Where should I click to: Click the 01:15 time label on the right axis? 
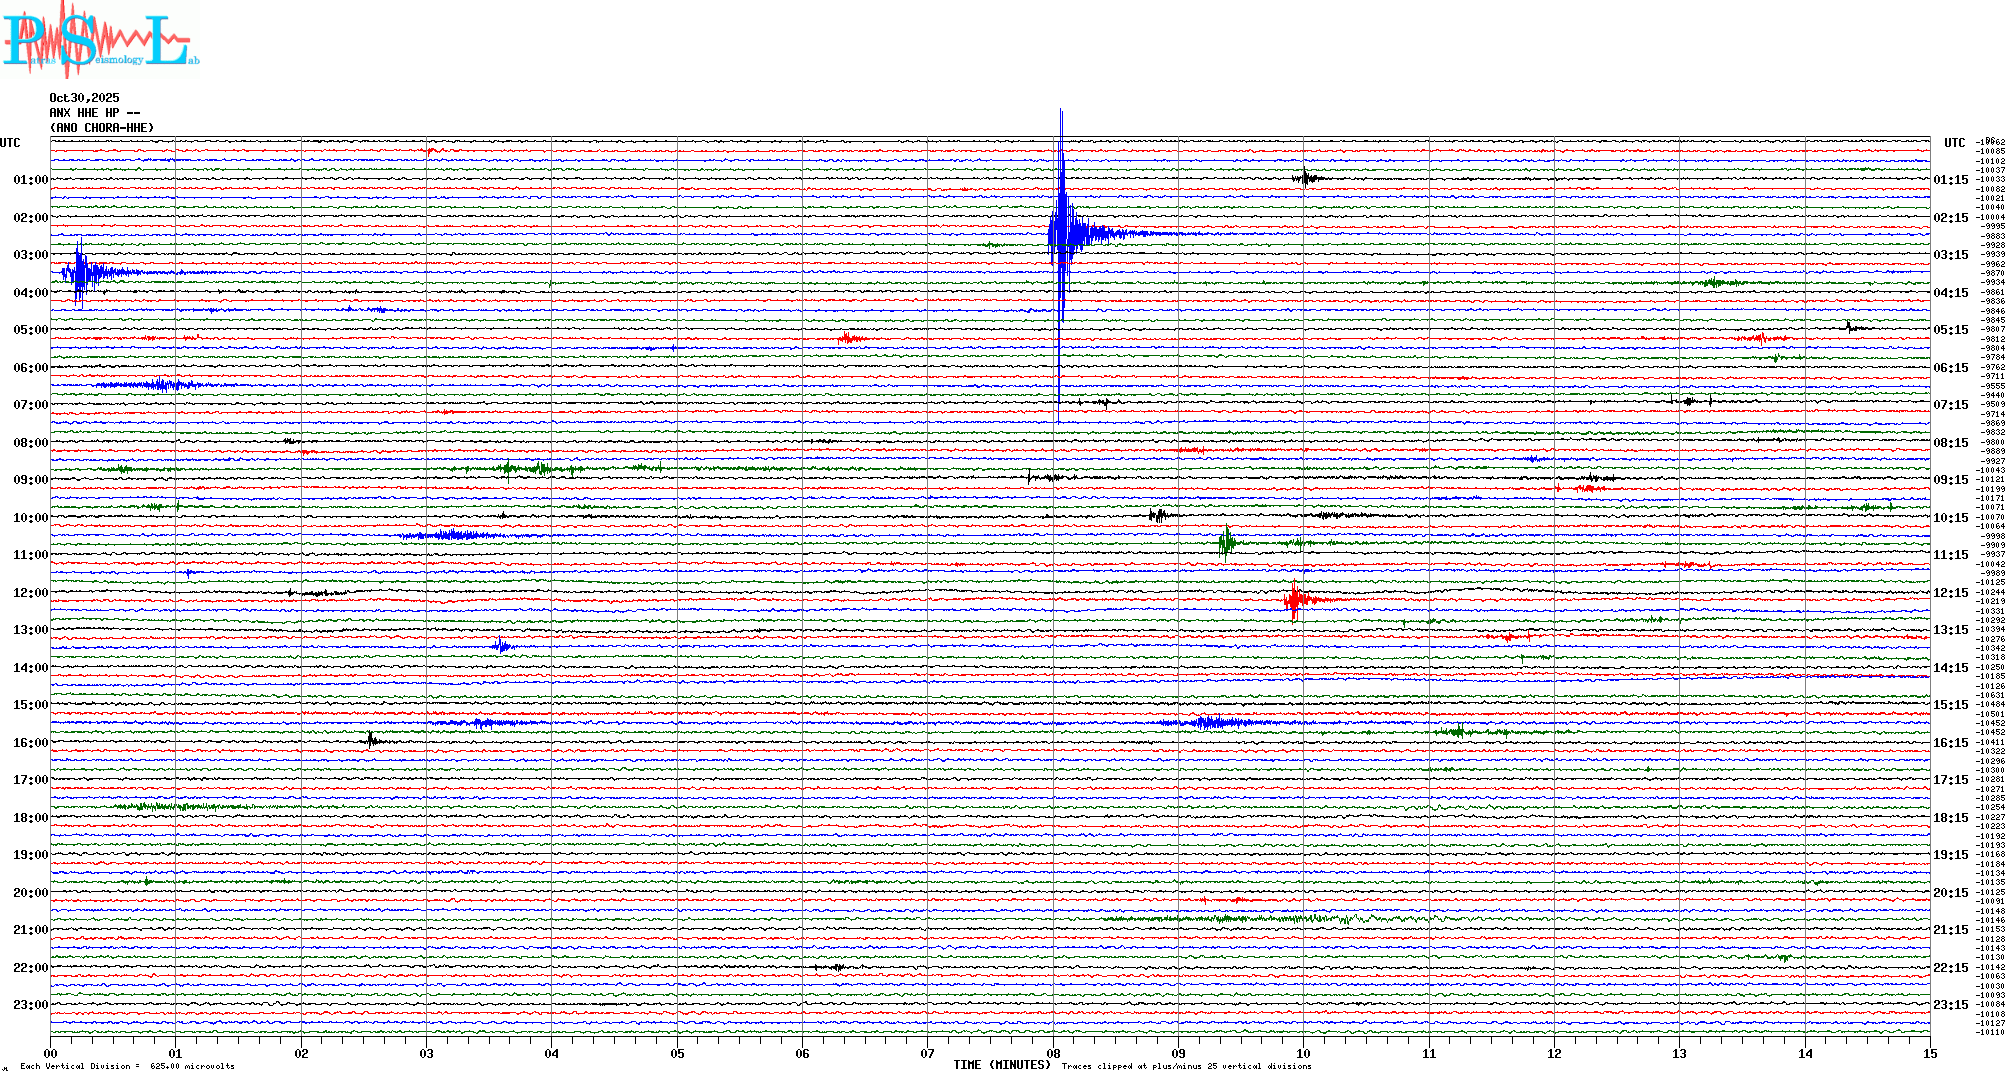pos(1950,180)
